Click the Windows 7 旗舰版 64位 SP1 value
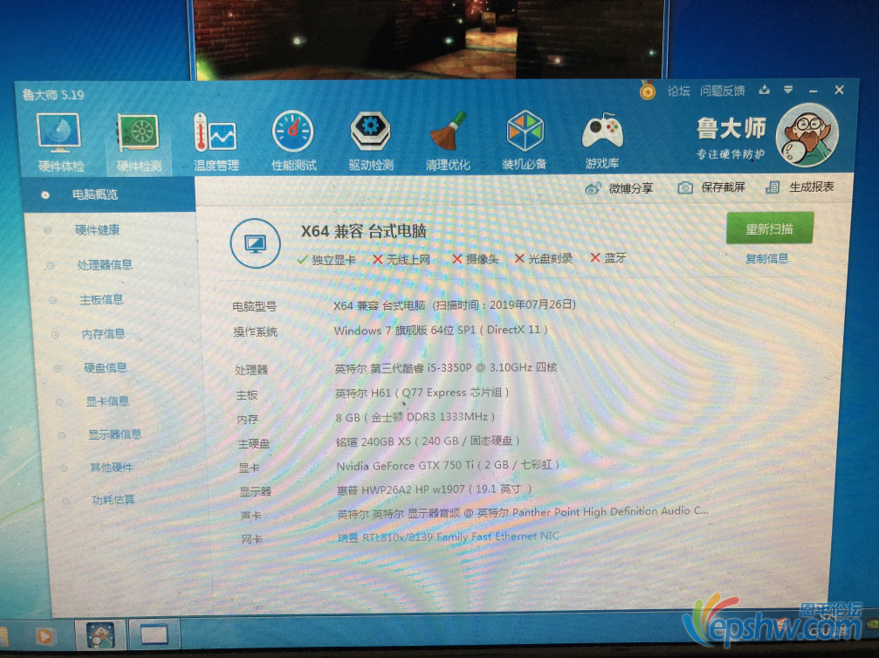 pos(441,330)
